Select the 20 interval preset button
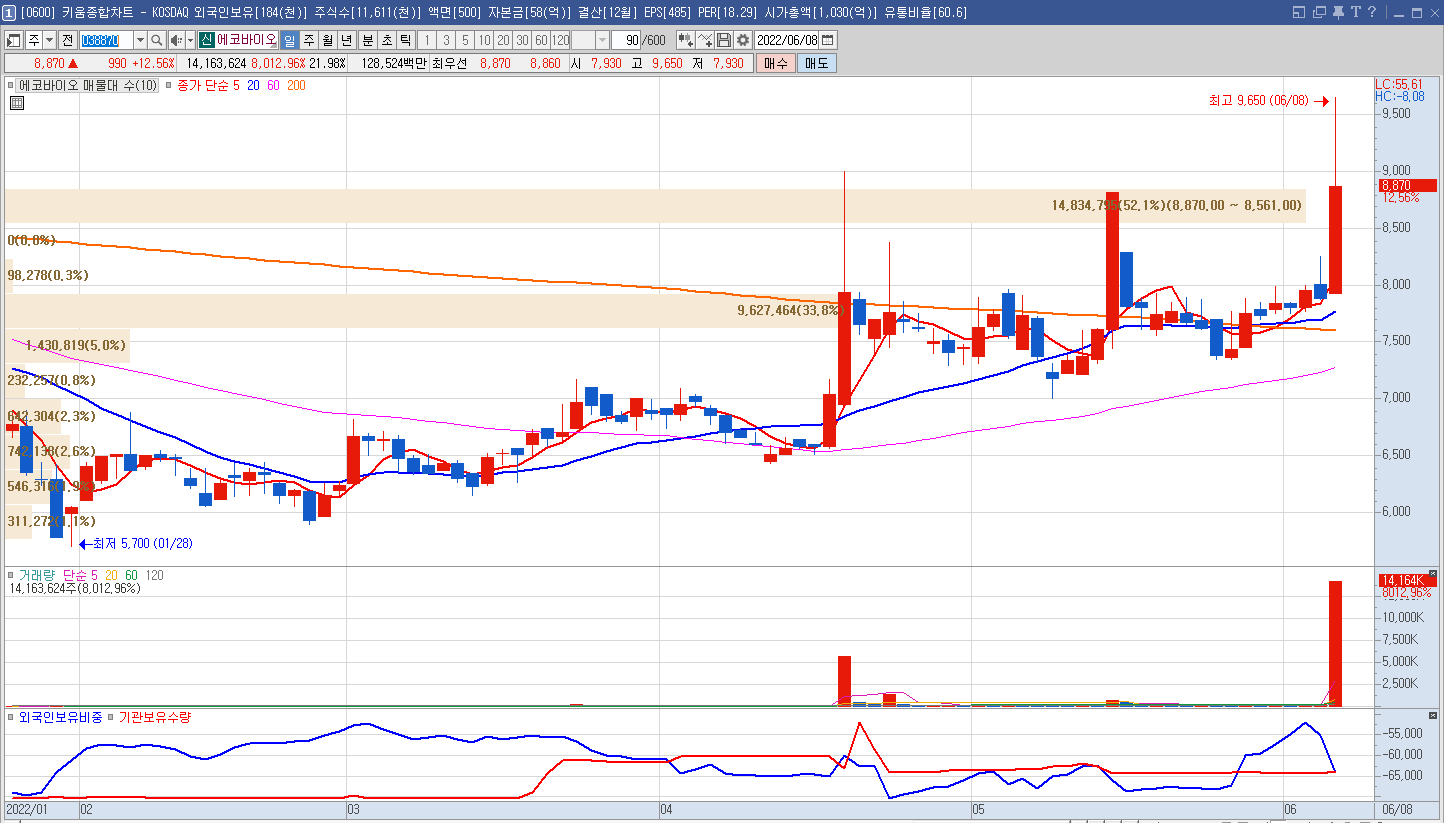 point(503,40)
